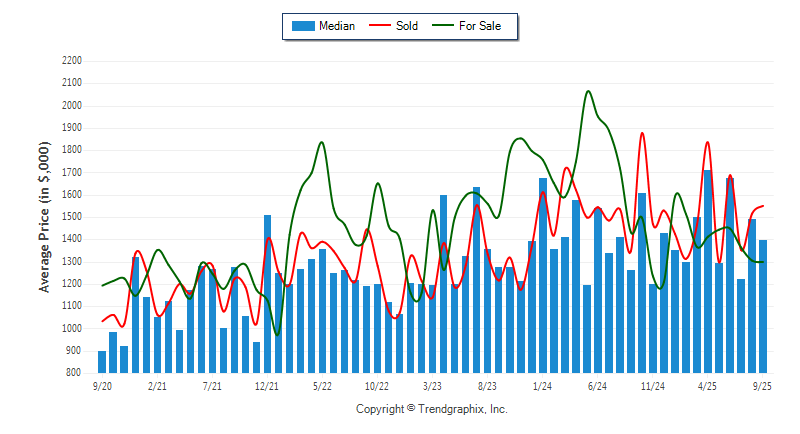Click the green For Sale legend line marker
Image resolution: width=800 pixels, height=434 pixels.
click(x=443, y=26)
